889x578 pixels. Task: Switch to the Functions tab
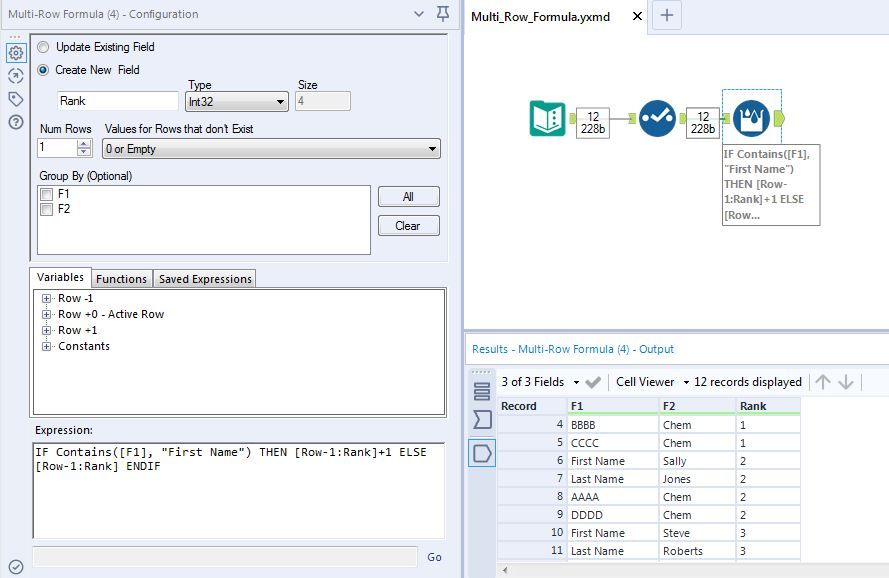[121, 279]
